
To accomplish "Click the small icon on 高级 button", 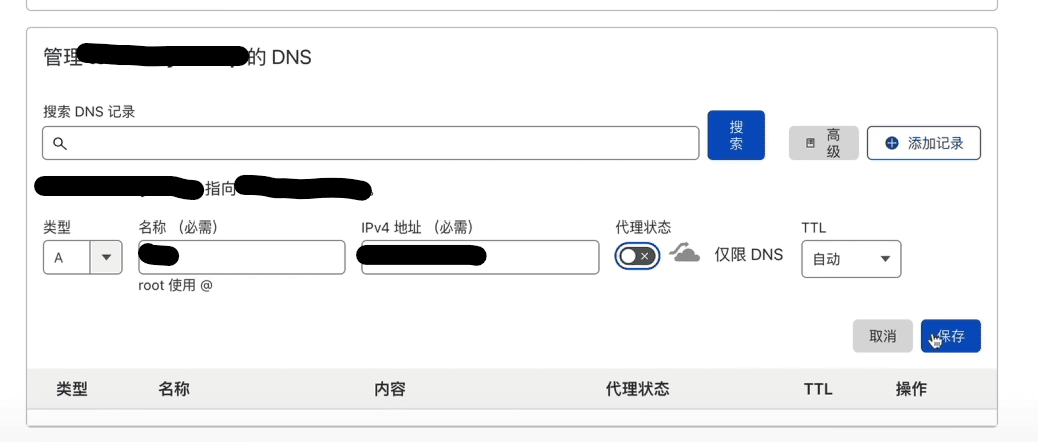I will pyautogui.click(x=810, y=144).
